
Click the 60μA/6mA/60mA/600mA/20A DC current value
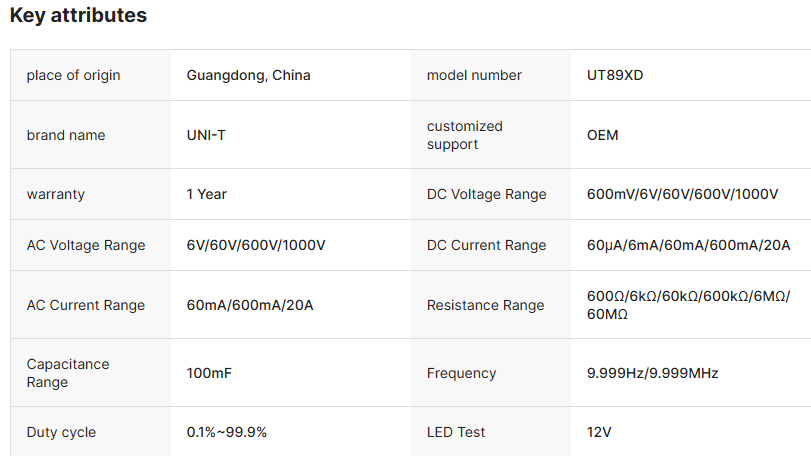tap(689, 245)
